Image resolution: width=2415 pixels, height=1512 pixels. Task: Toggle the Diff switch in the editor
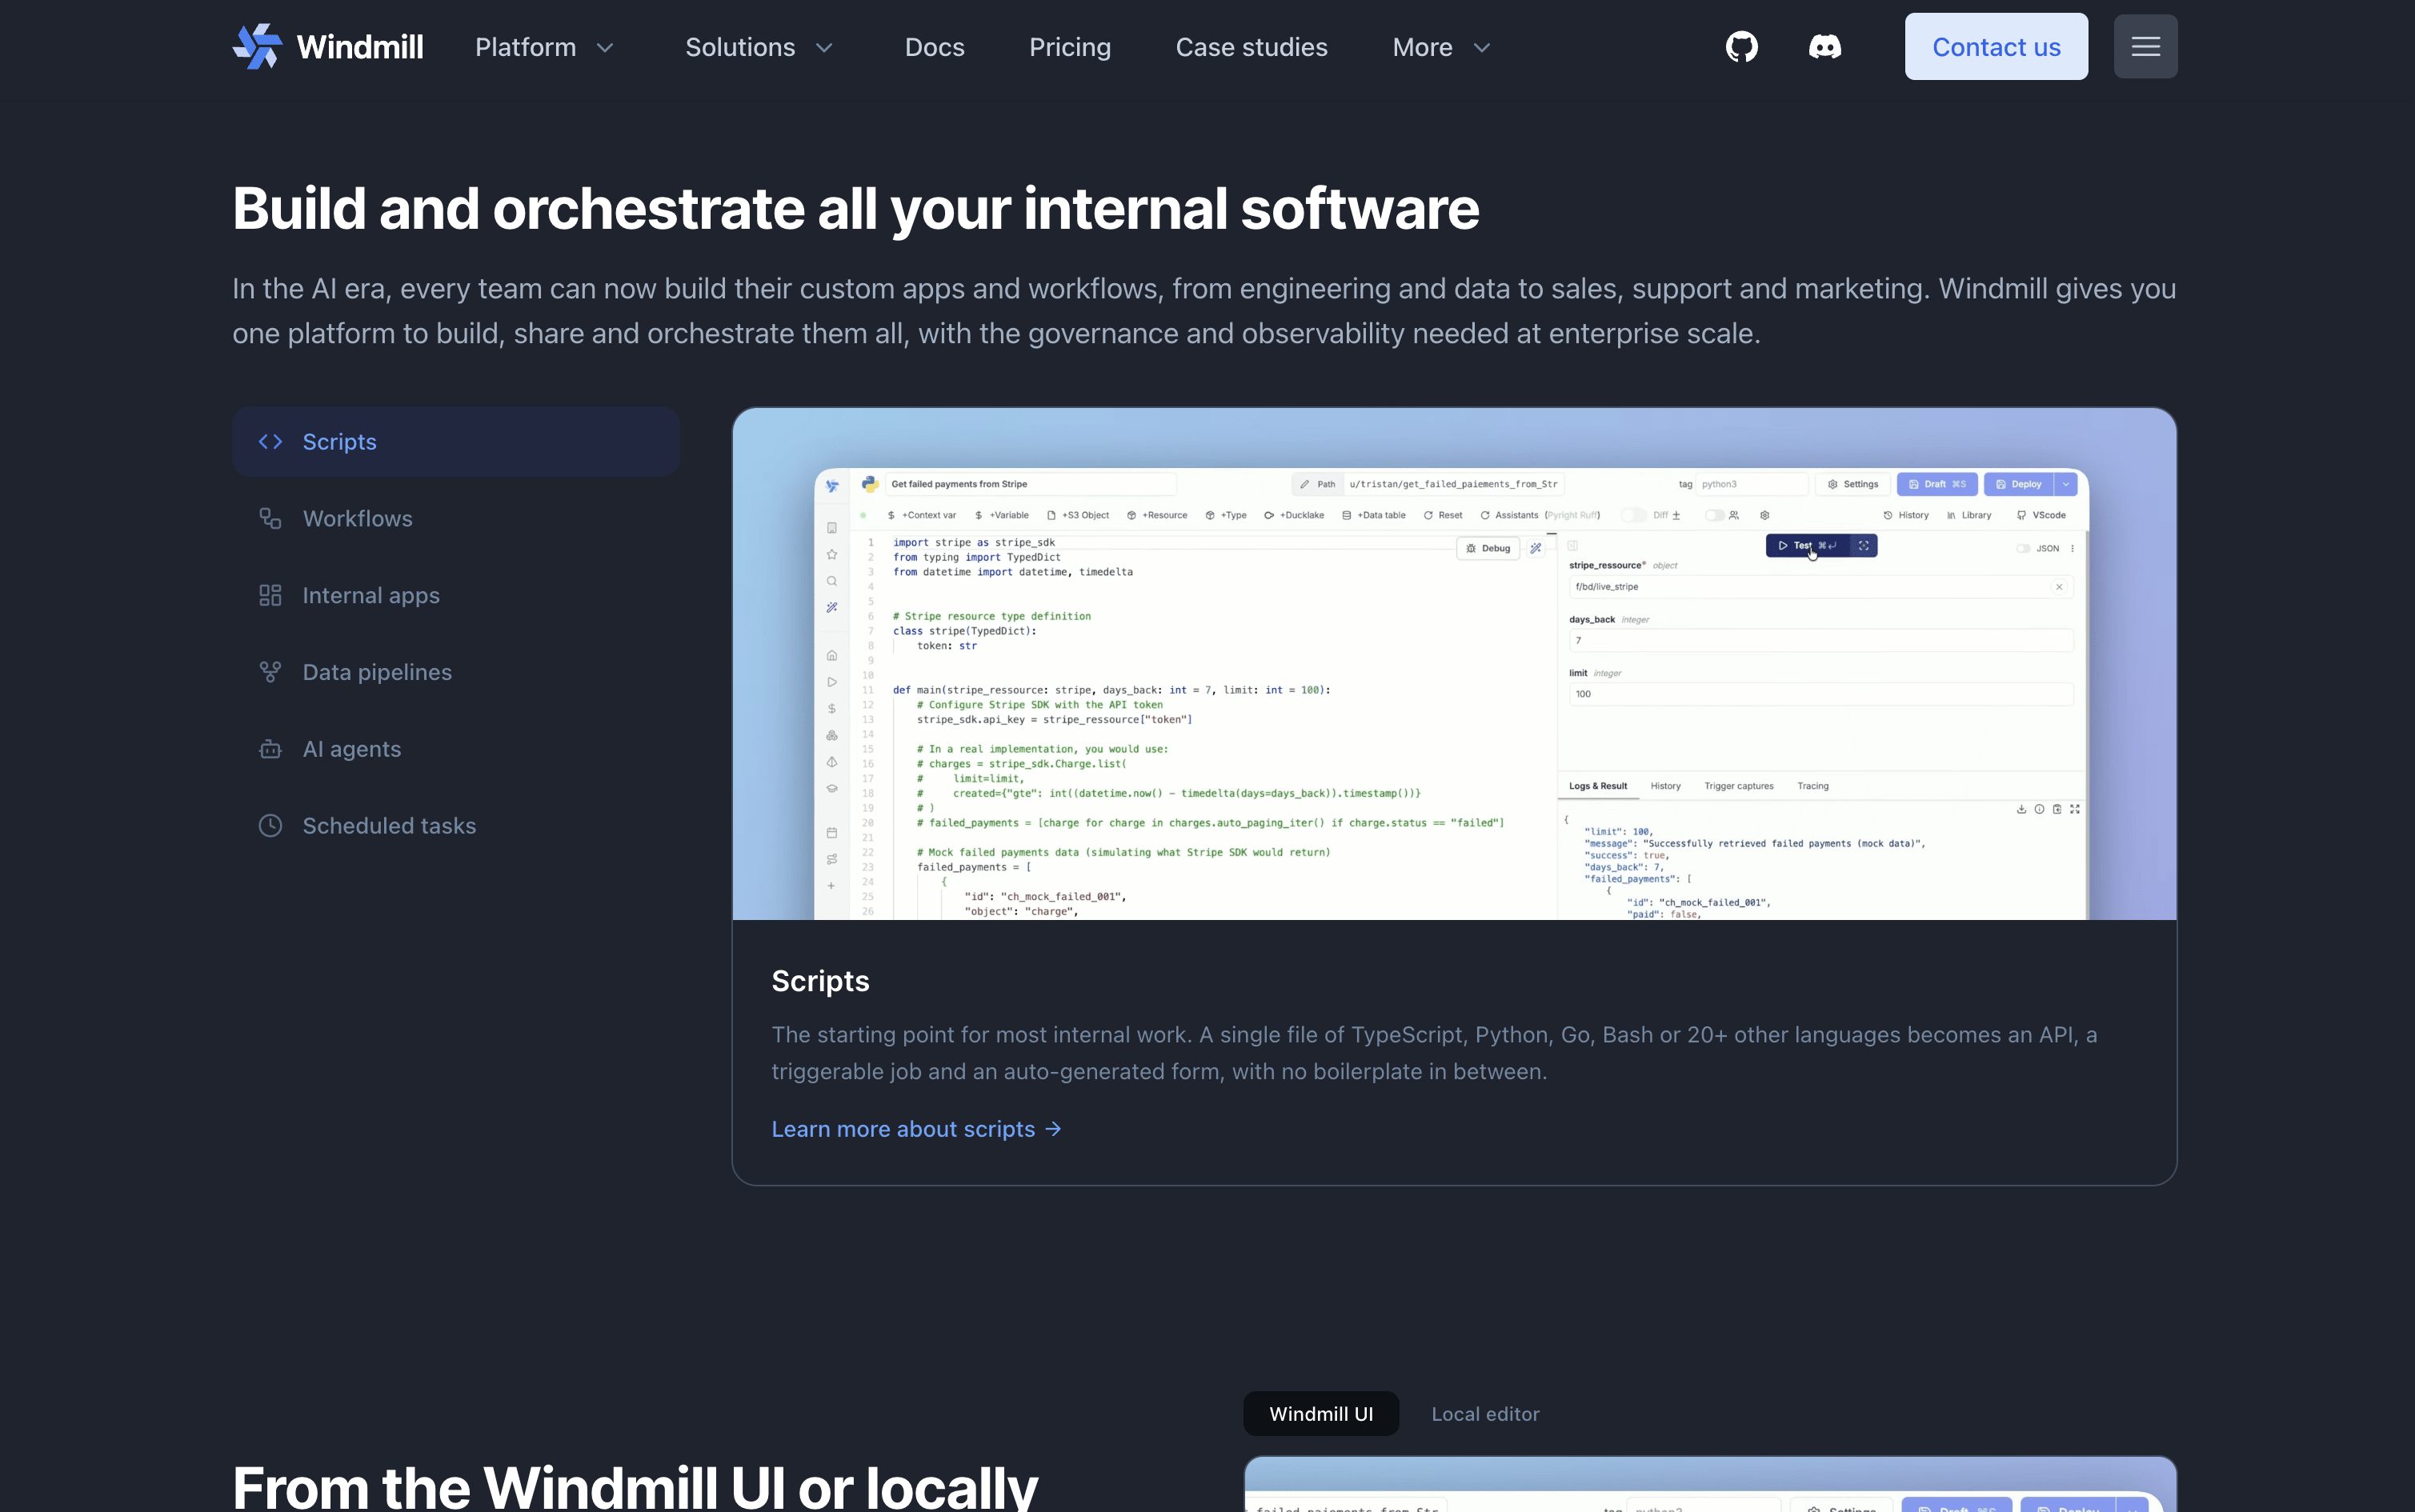[1634, 516]
